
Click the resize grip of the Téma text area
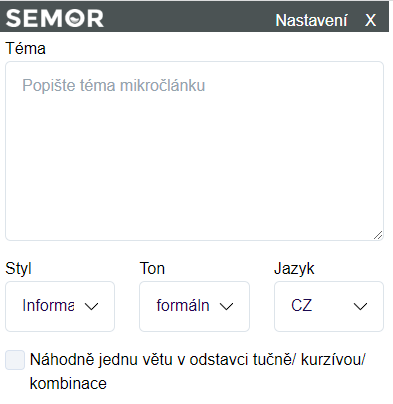tap(378, 235)
